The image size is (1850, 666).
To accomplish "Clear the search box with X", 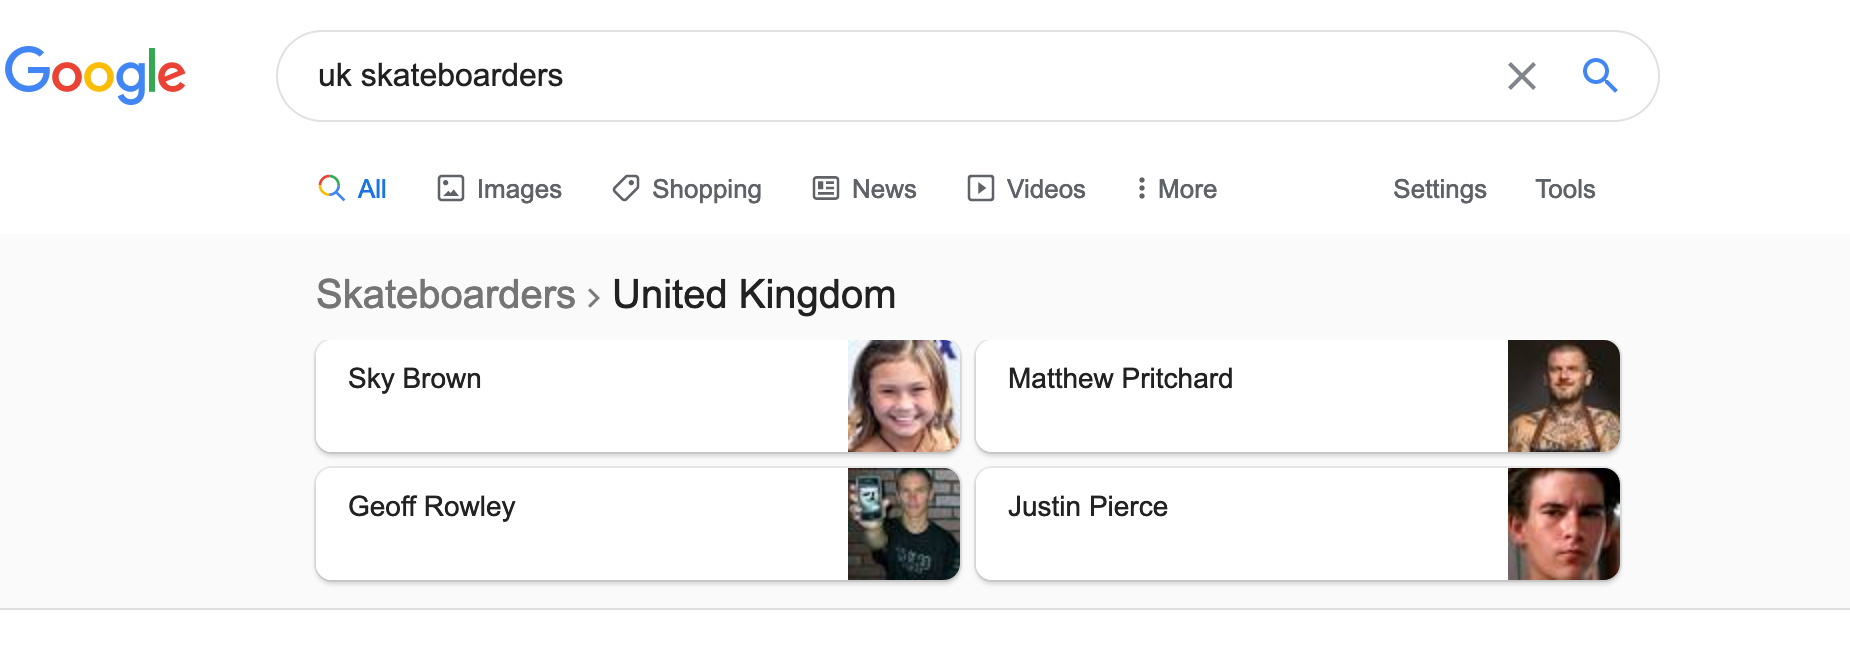I will (1521, 76).
